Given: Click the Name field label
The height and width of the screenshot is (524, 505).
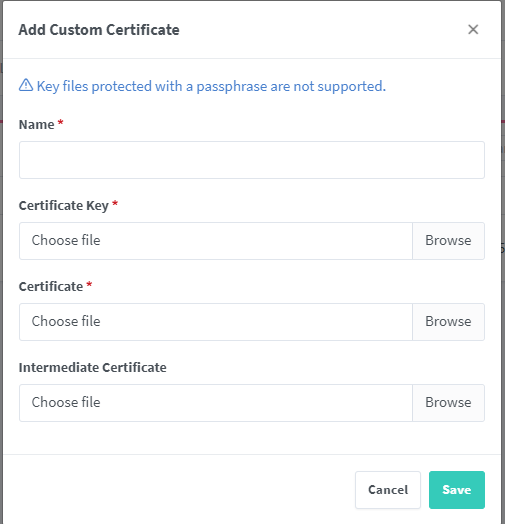Looking at the screenshot, I should 36,125.
